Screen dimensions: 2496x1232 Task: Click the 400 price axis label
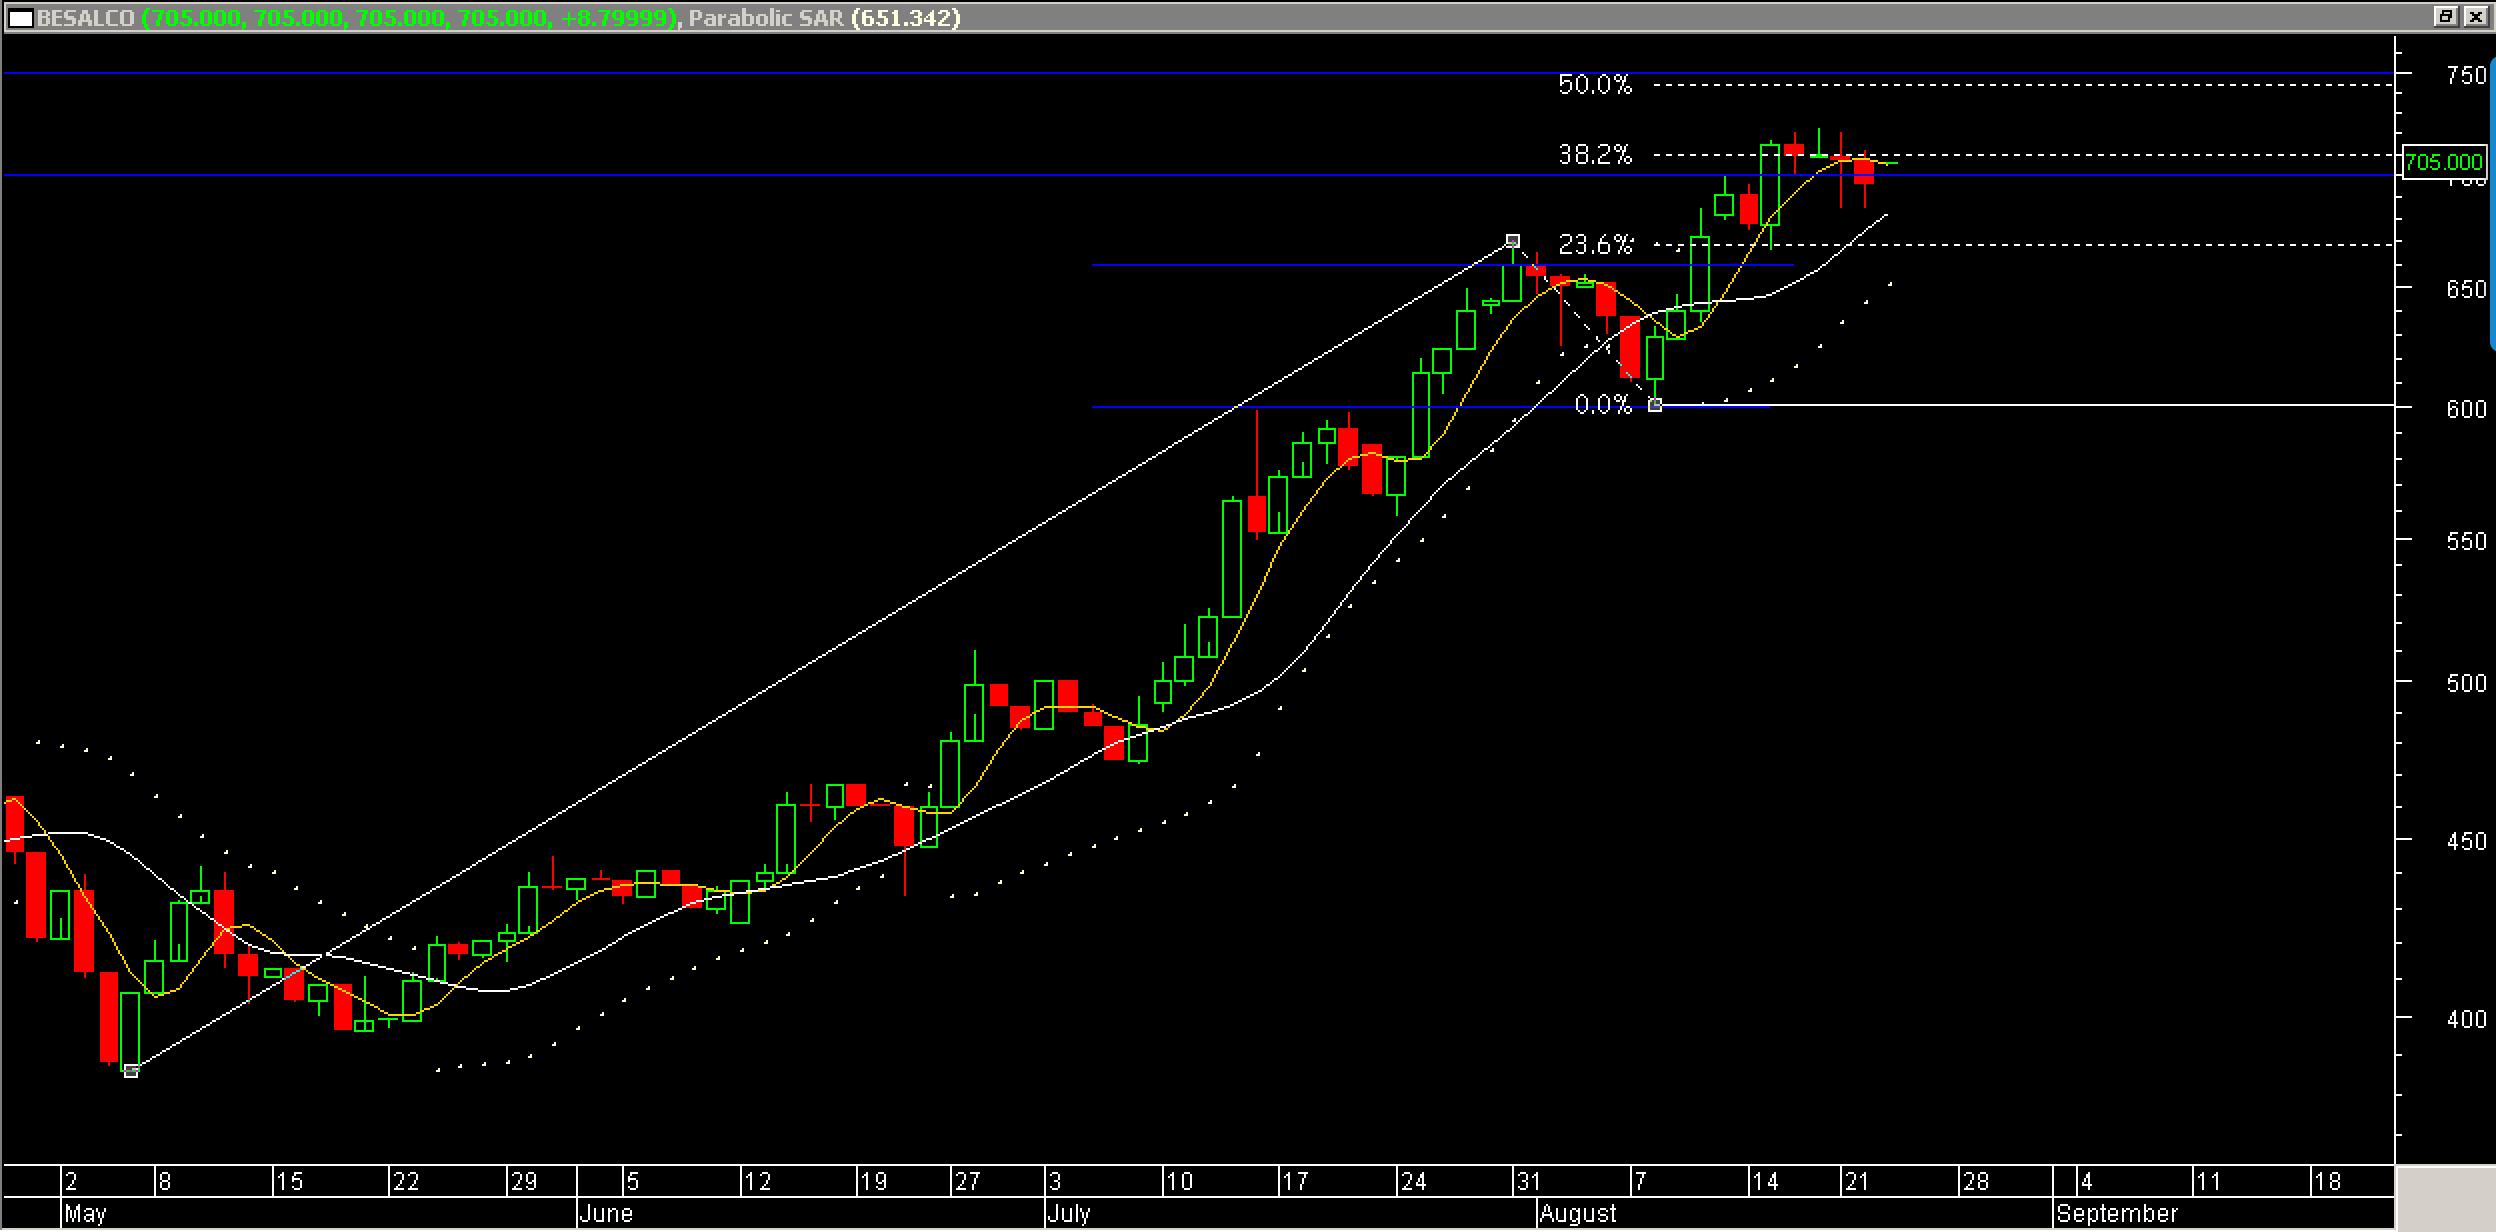tap(2466, 1020)
